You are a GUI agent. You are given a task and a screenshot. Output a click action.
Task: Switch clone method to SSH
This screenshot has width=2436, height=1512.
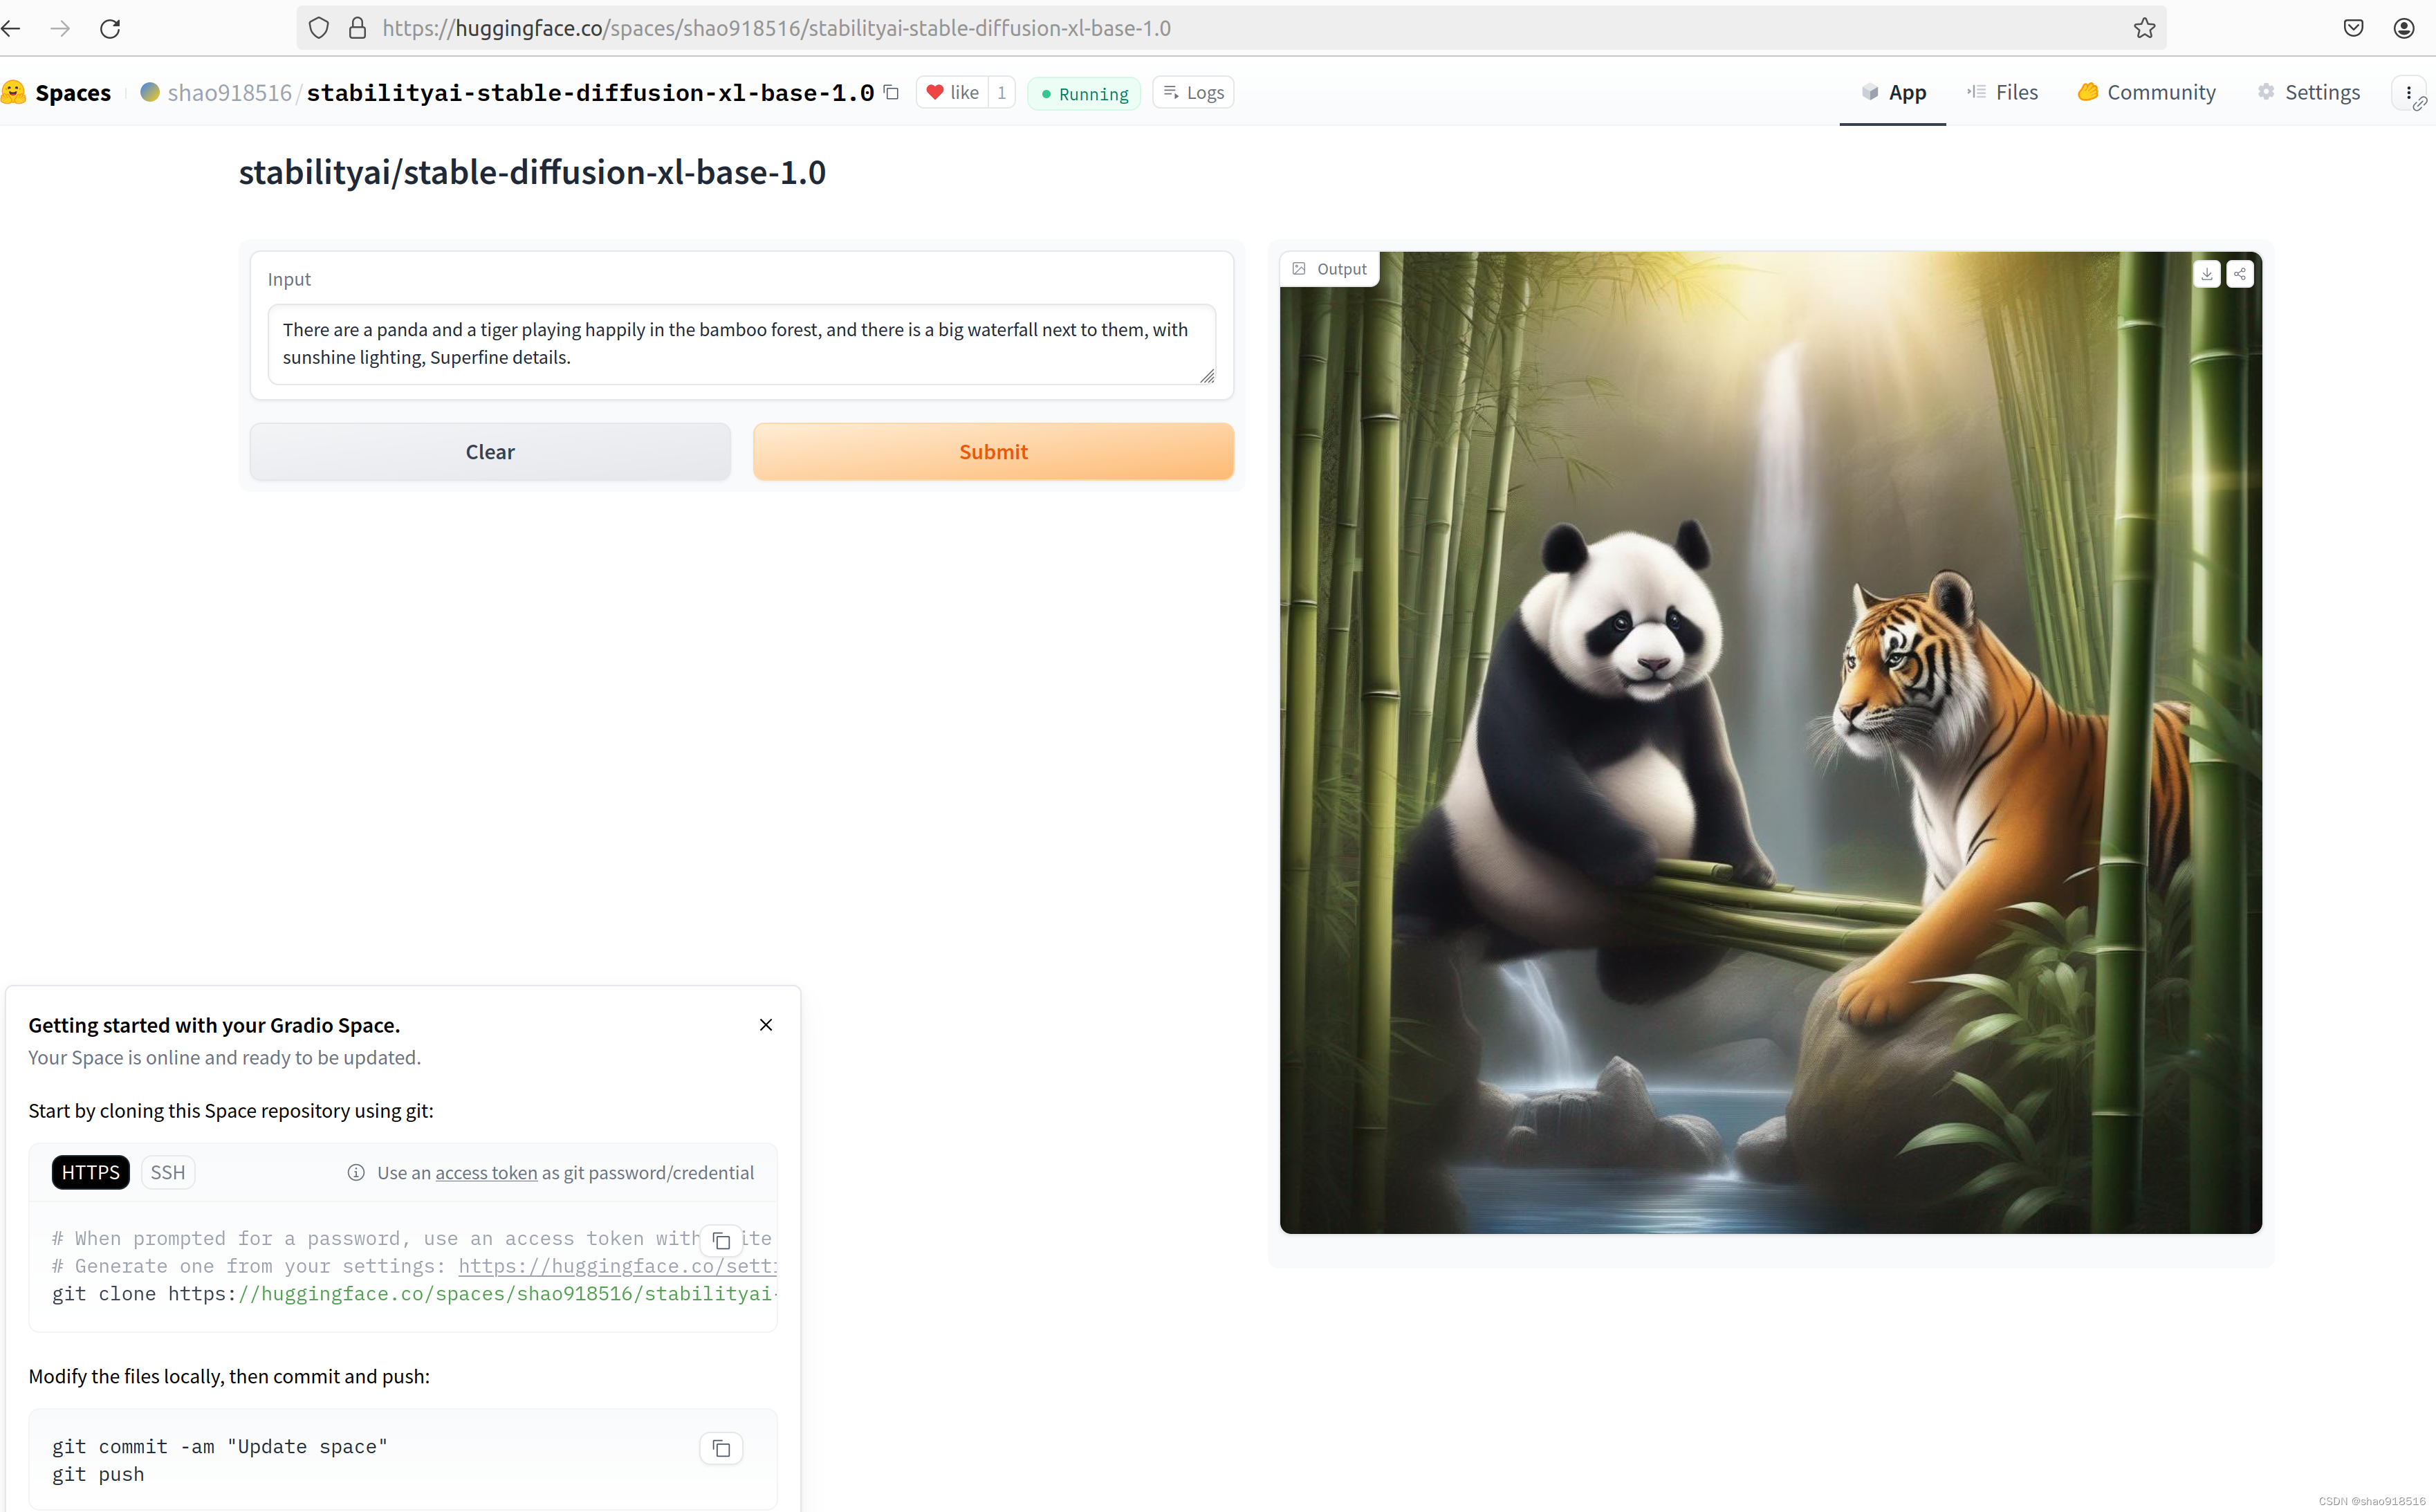coord(168,1172)
